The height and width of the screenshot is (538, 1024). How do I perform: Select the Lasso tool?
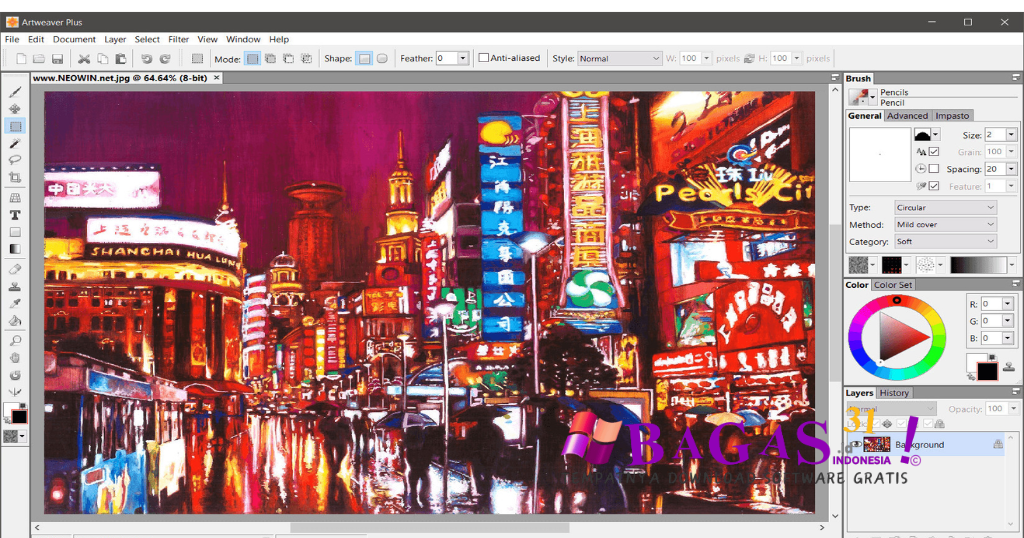click(x=15, y=160)
